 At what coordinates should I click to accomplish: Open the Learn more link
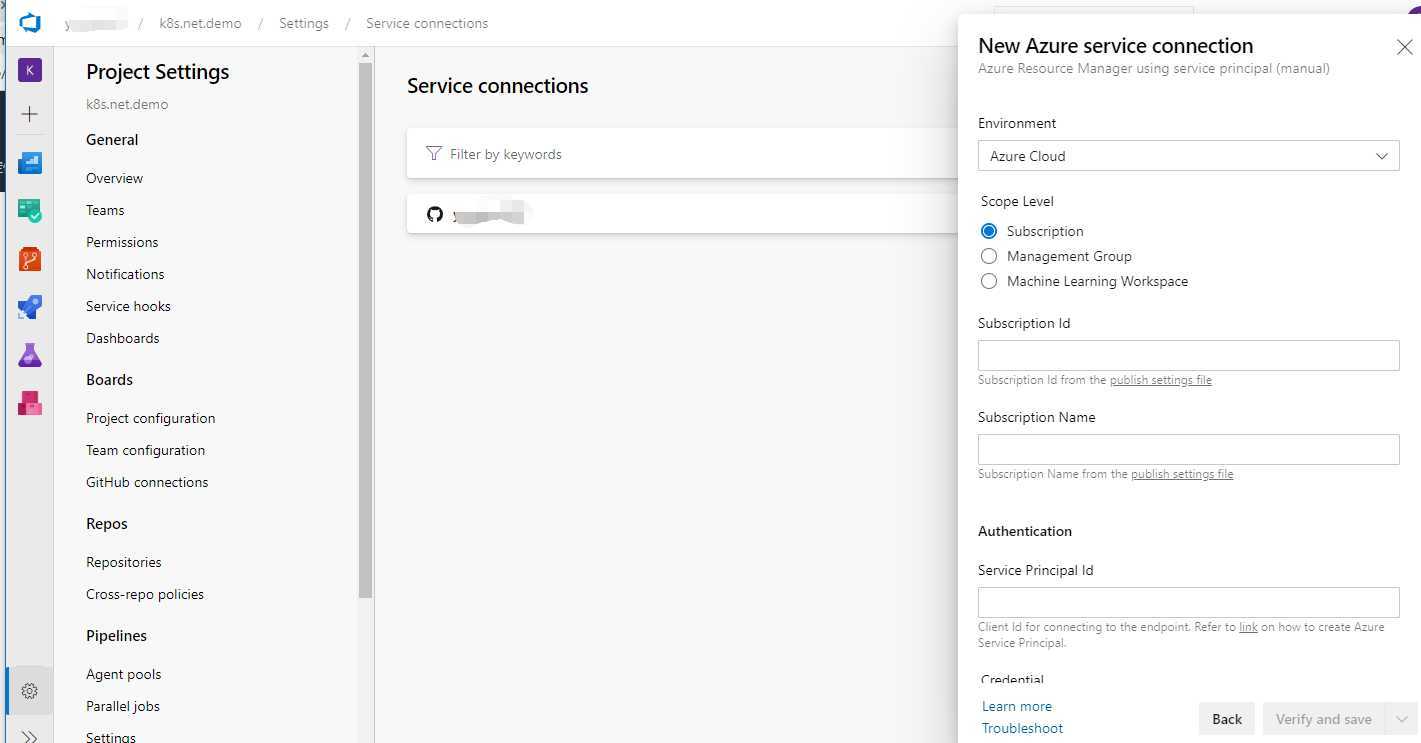[1017, 706]
